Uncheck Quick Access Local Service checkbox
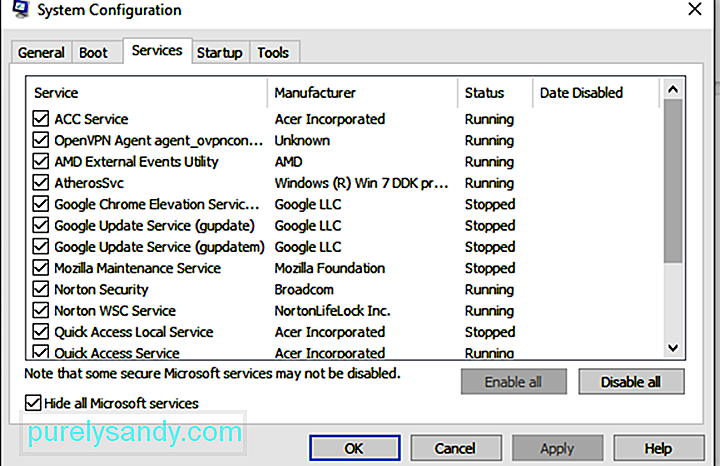This screenshot has width=720, height=466. pos(41,331)
